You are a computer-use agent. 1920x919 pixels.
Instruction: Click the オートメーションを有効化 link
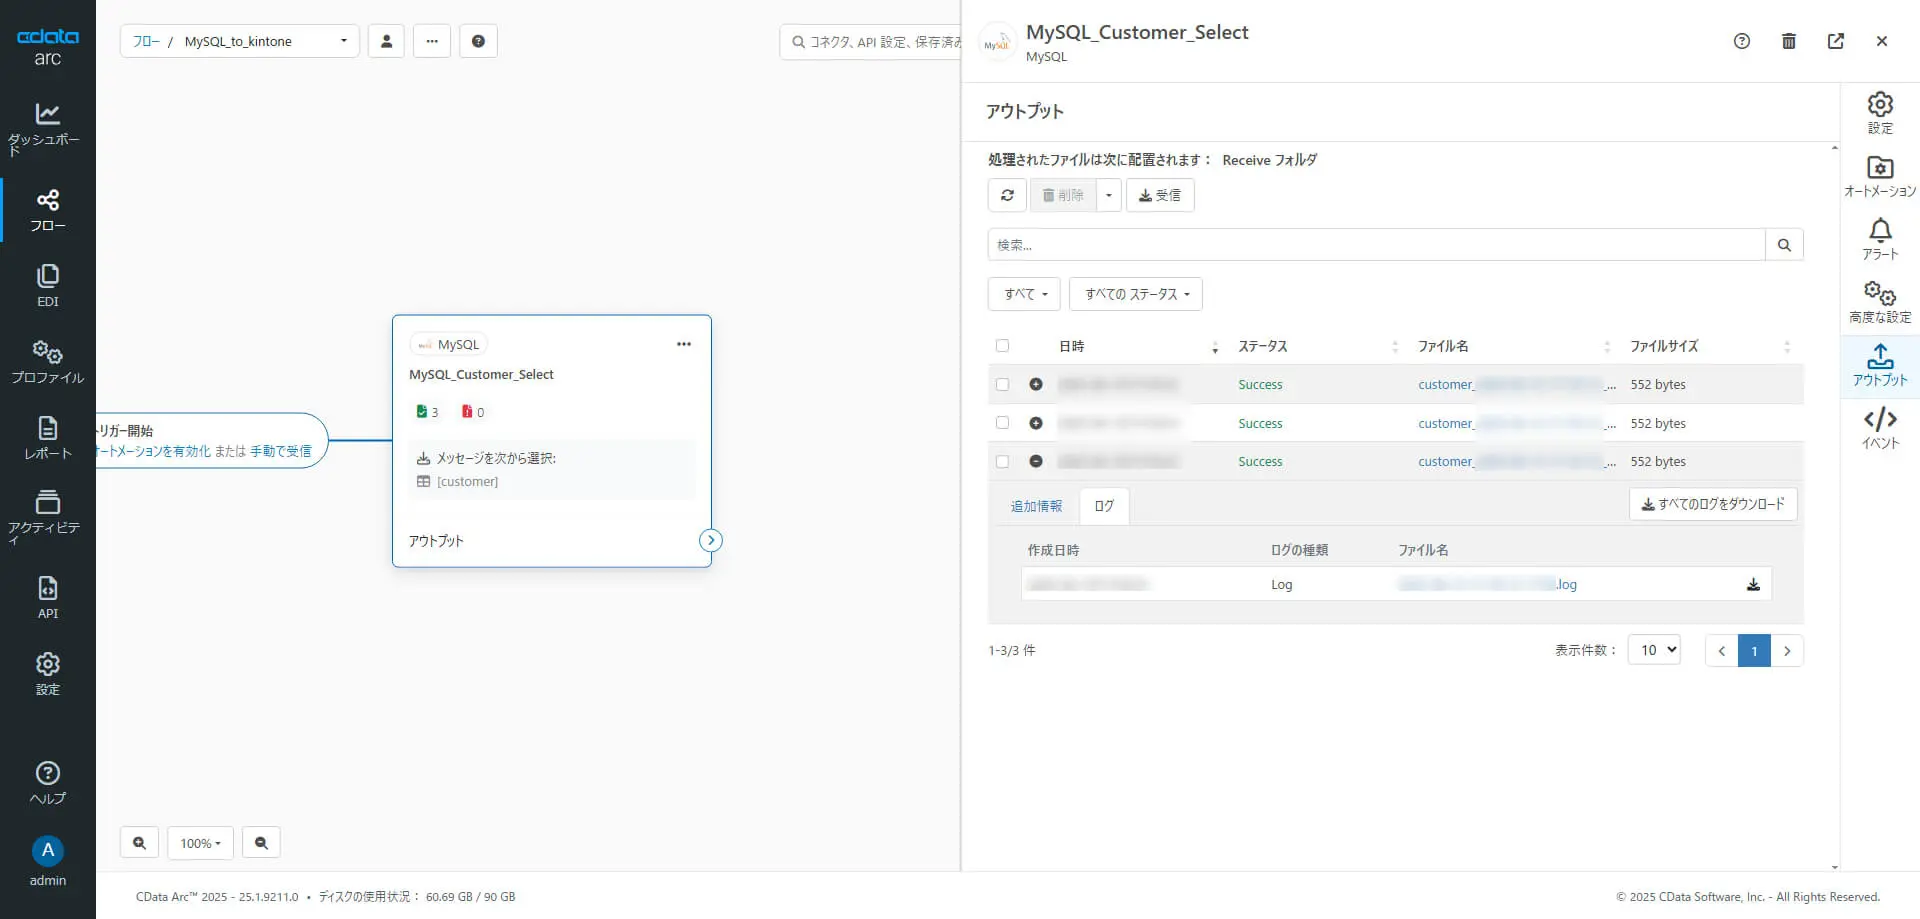pyautogui.click(x=153, y=451)
